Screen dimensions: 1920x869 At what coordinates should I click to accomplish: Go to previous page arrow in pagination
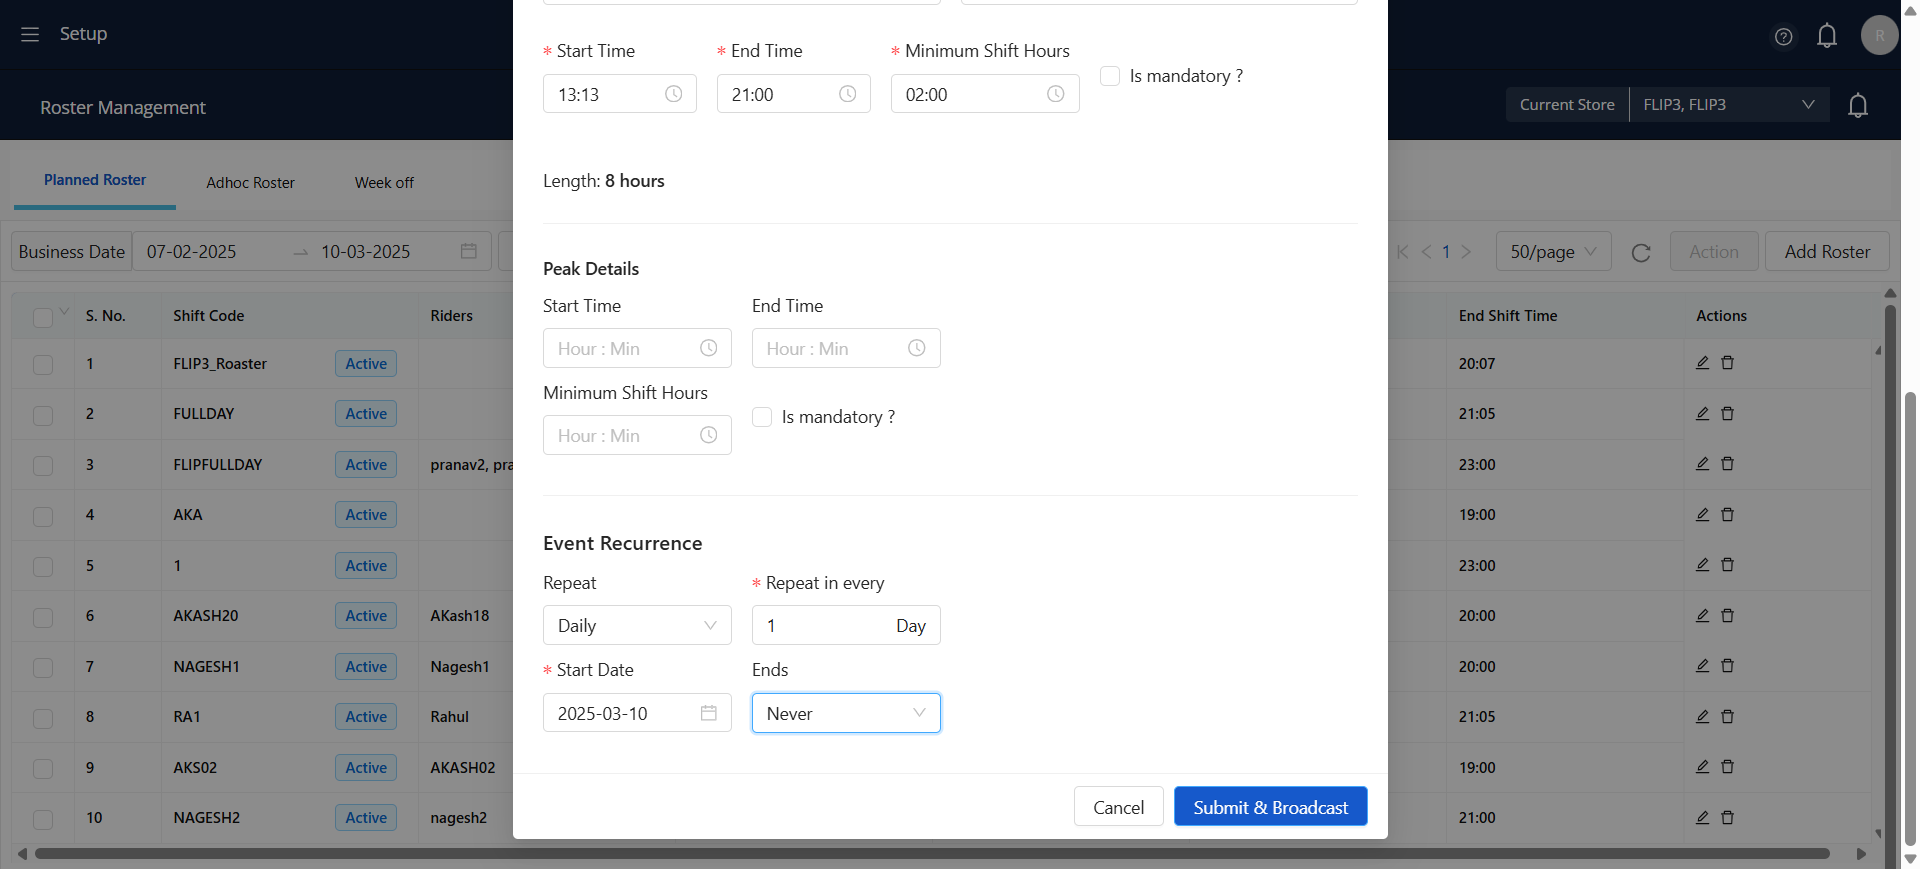(1427, 252)
